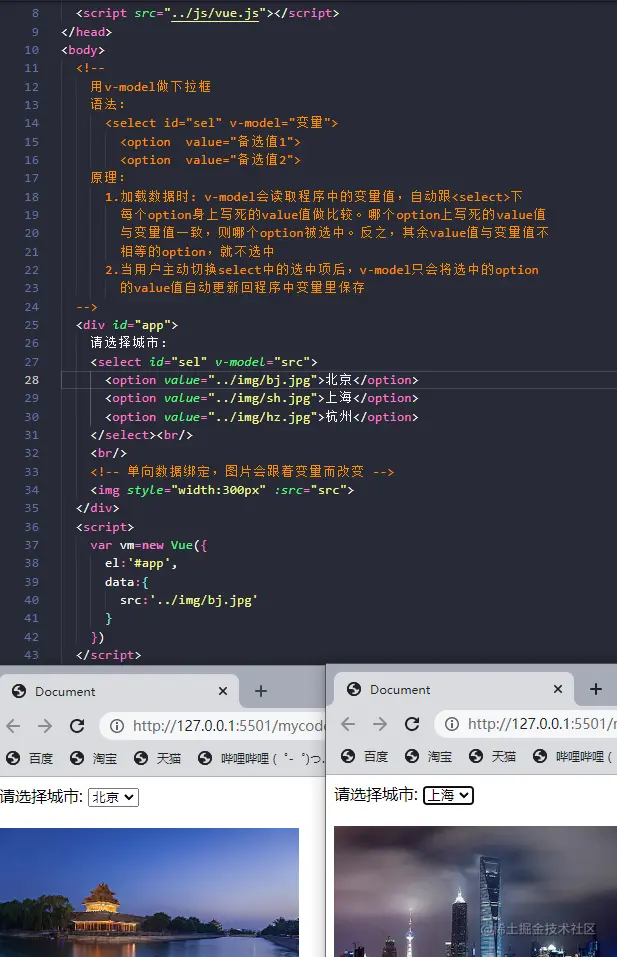Select Document tab in right browser

tap(453, 690)
